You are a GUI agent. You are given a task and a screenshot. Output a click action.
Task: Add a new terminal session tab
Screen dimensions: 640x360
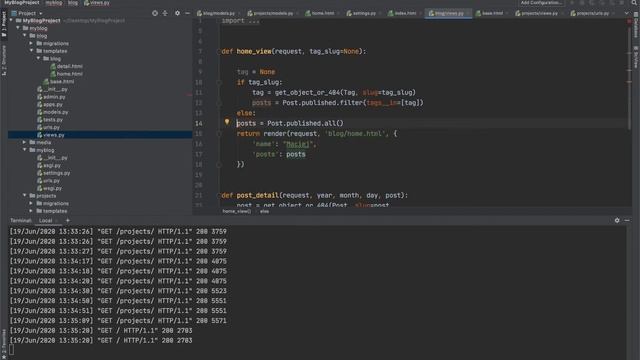pyautogui.click(x=68, y=220)
